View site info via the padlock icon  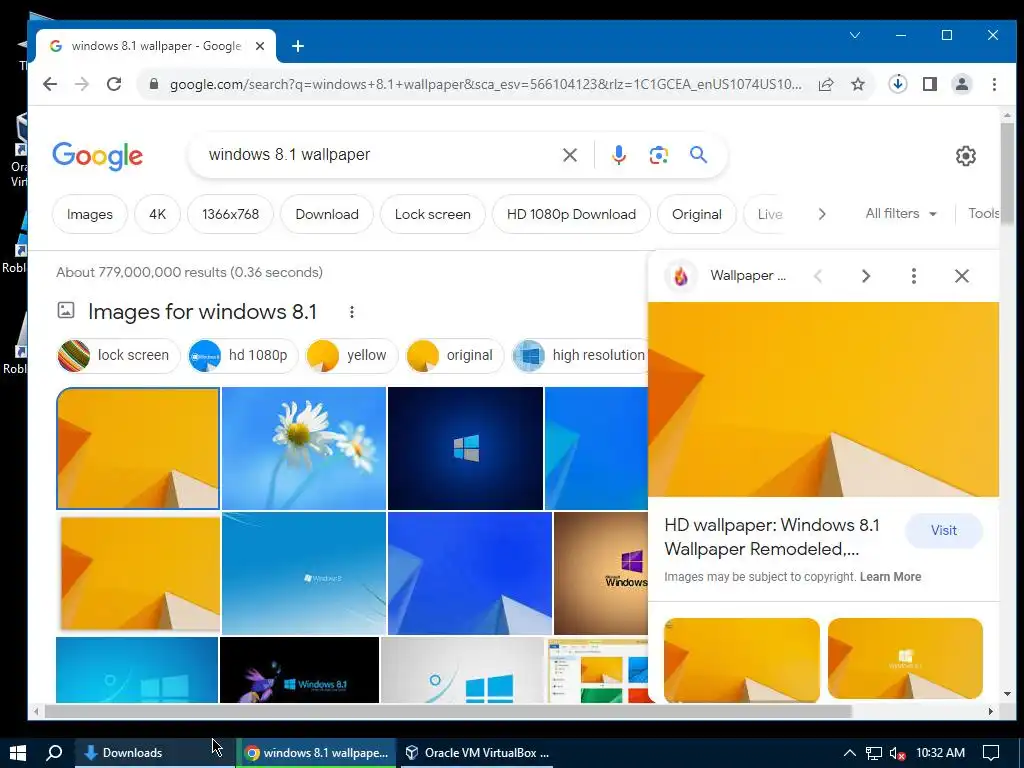(154, 84)
